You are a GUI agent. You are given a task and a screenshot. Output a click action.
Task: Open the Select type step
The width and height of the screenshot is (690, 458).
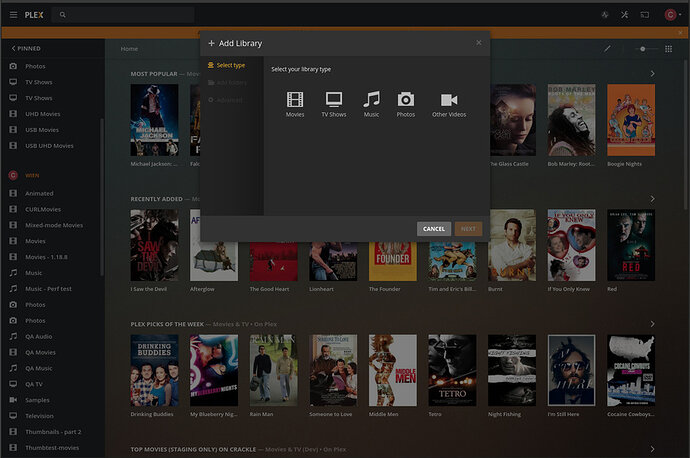pos(227,65)
